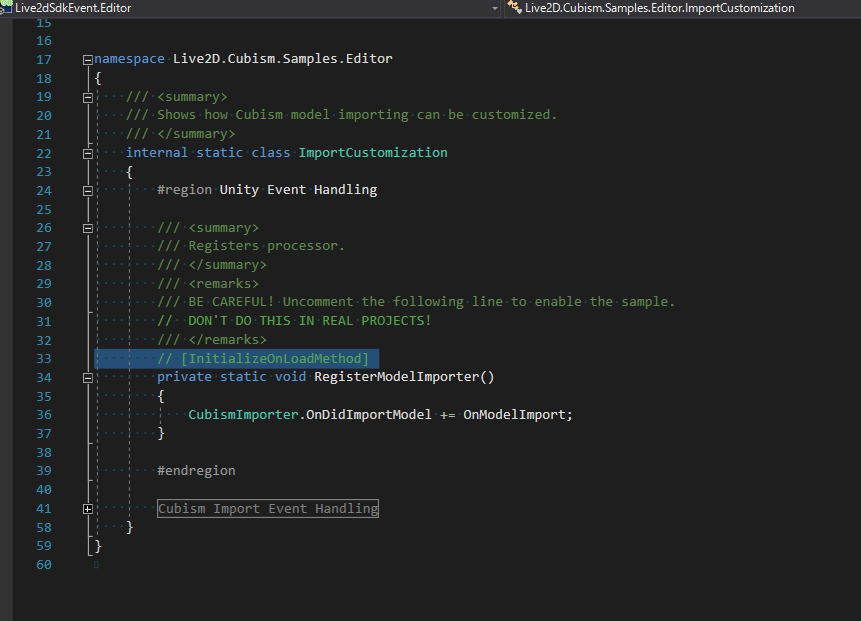Viewport: 861px width, 621px height.
Task: Click the </remarks> tag on line 32
Action: click(227, 340)
